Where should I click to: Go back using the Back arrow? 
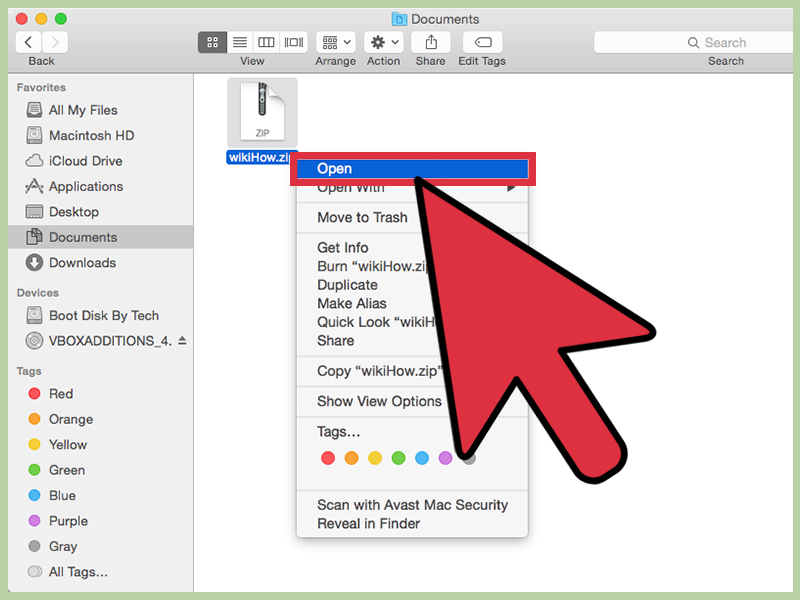point(29,42)
